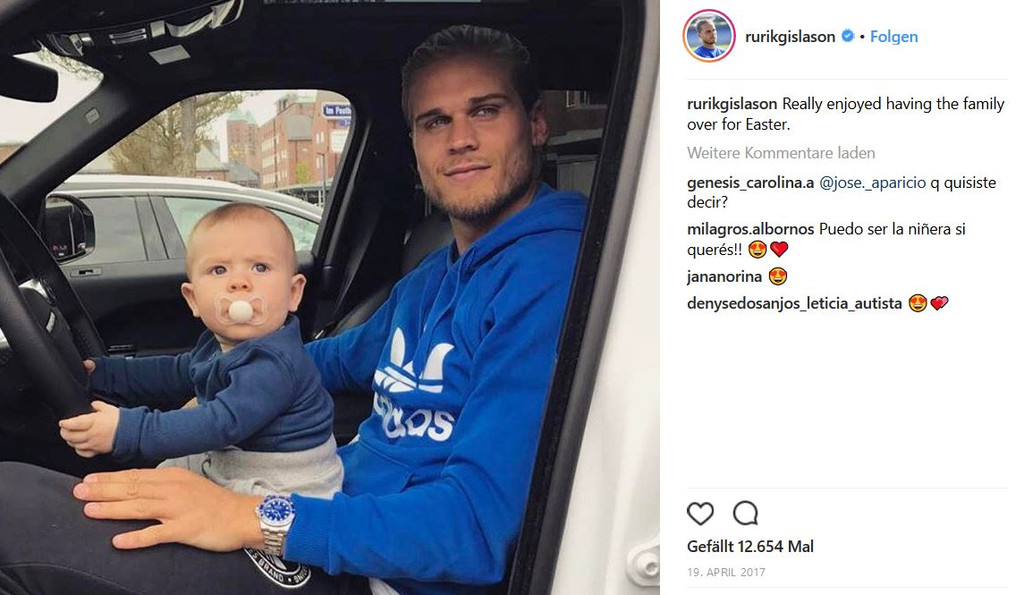Click the post photo of man and baby
Image resolution: width=1024 pixels, height=595 pixels.
coord(330,297)
